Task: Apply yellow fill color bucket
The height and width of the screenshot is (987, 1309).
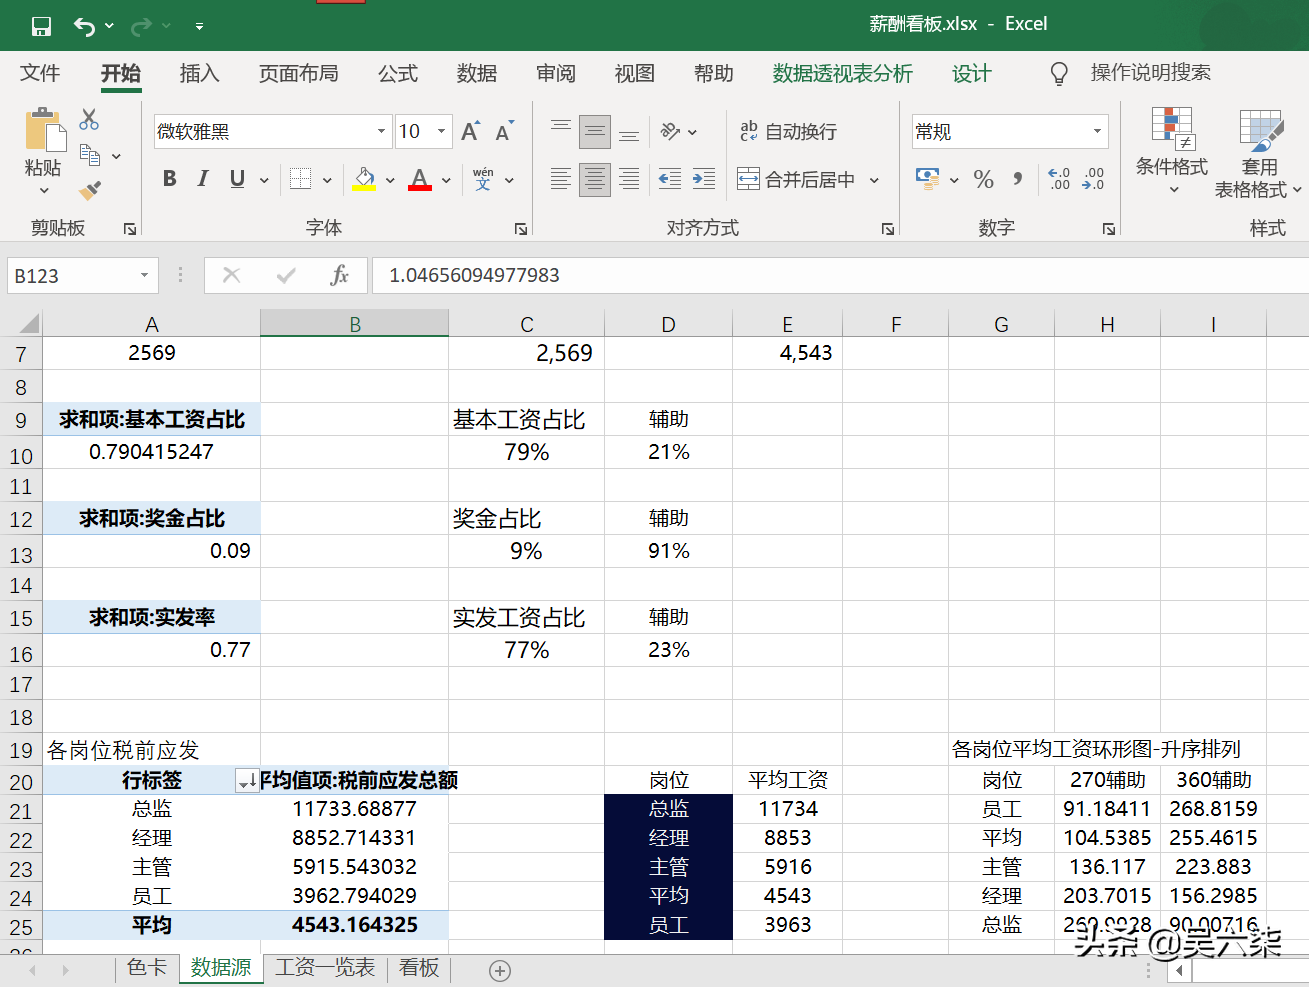Action: click(x=364, y=179)
